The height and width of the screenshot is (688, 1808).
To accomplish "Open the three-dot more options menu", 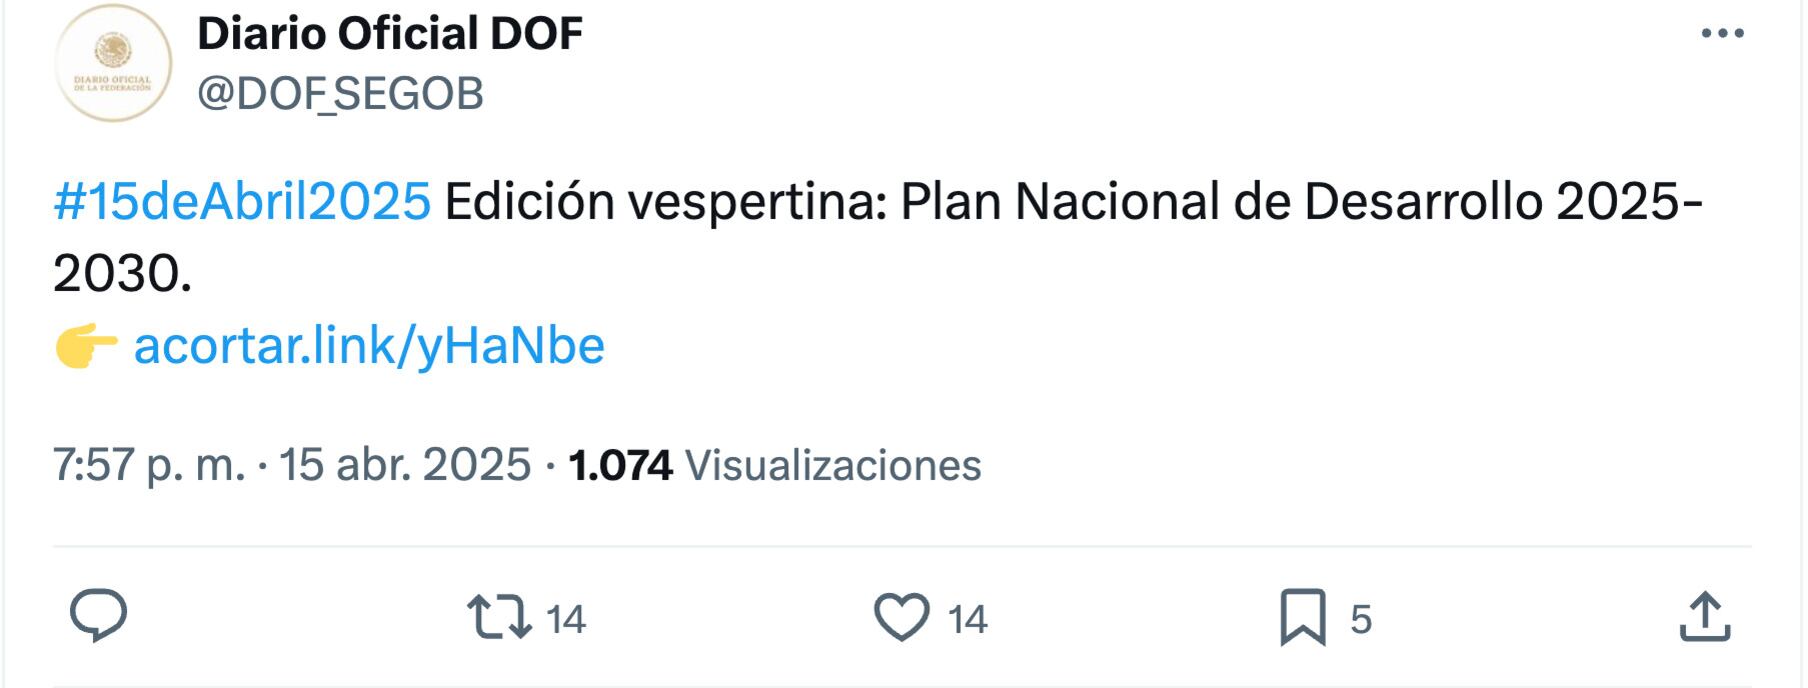I will point(1722,34).
